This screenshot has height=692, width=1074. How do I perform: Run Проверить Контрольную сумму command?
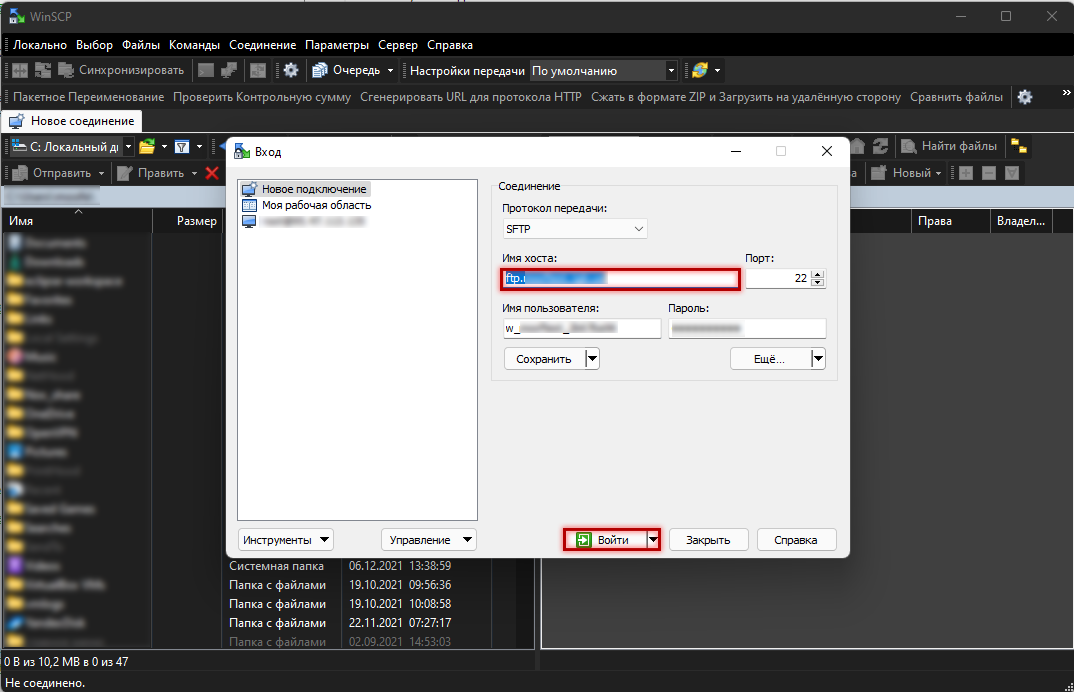tap(262, 97)
